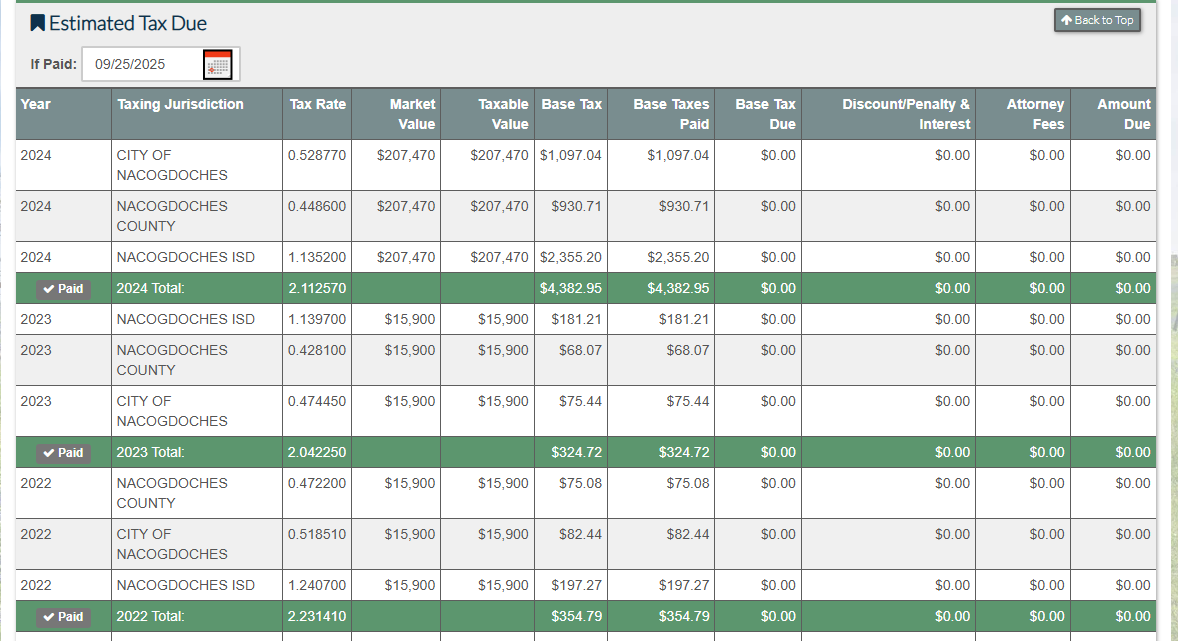Select the Taxing Jurisdiction column header
This screenshot has width=1178, height=641.
(180, 104)
